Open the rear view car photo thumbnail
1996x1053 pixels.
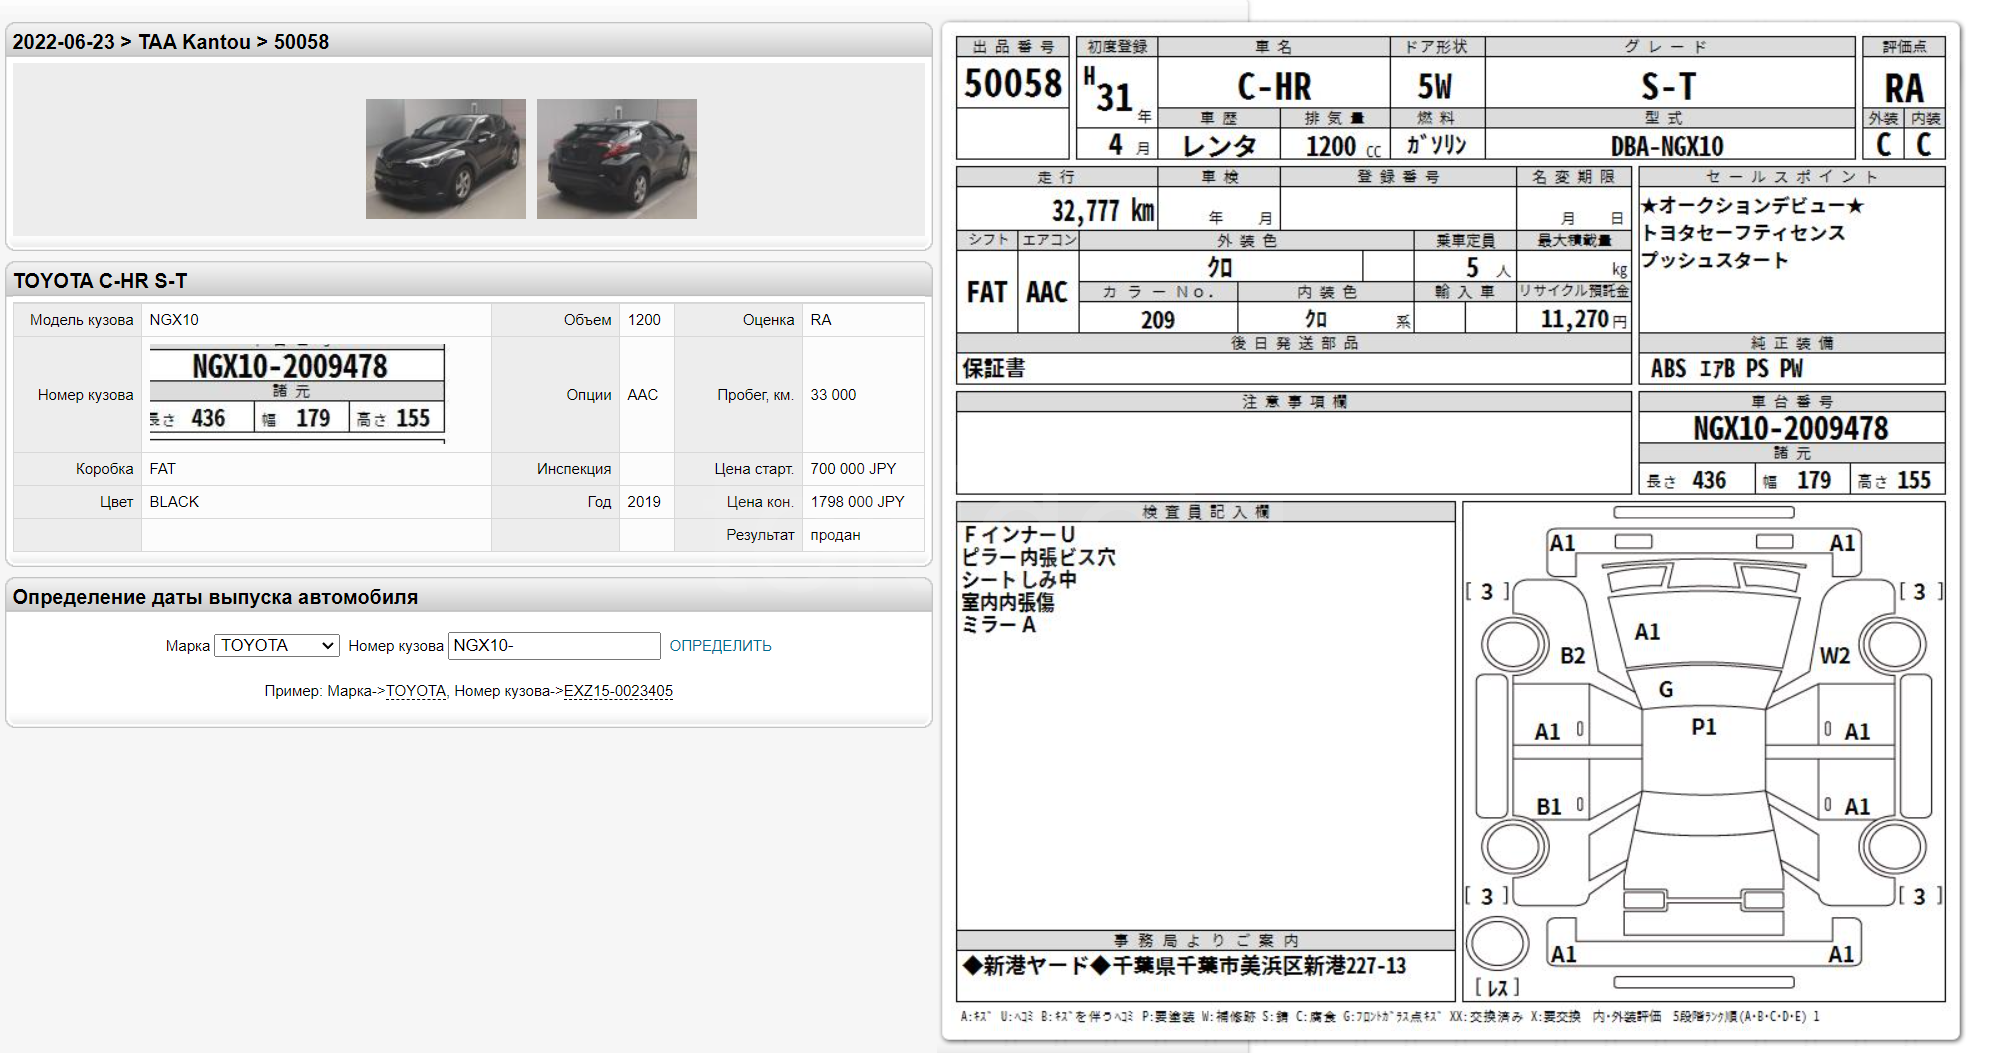617,159
